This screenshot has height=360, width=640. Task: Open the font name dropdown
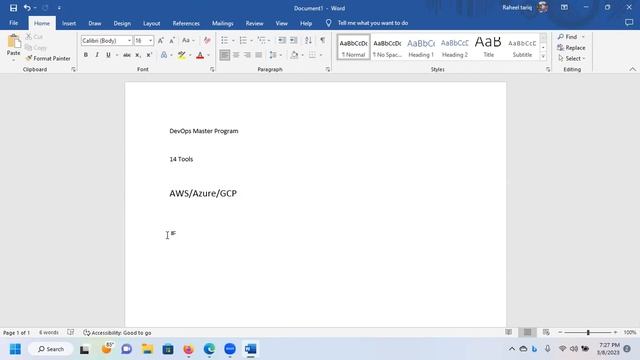129,41
